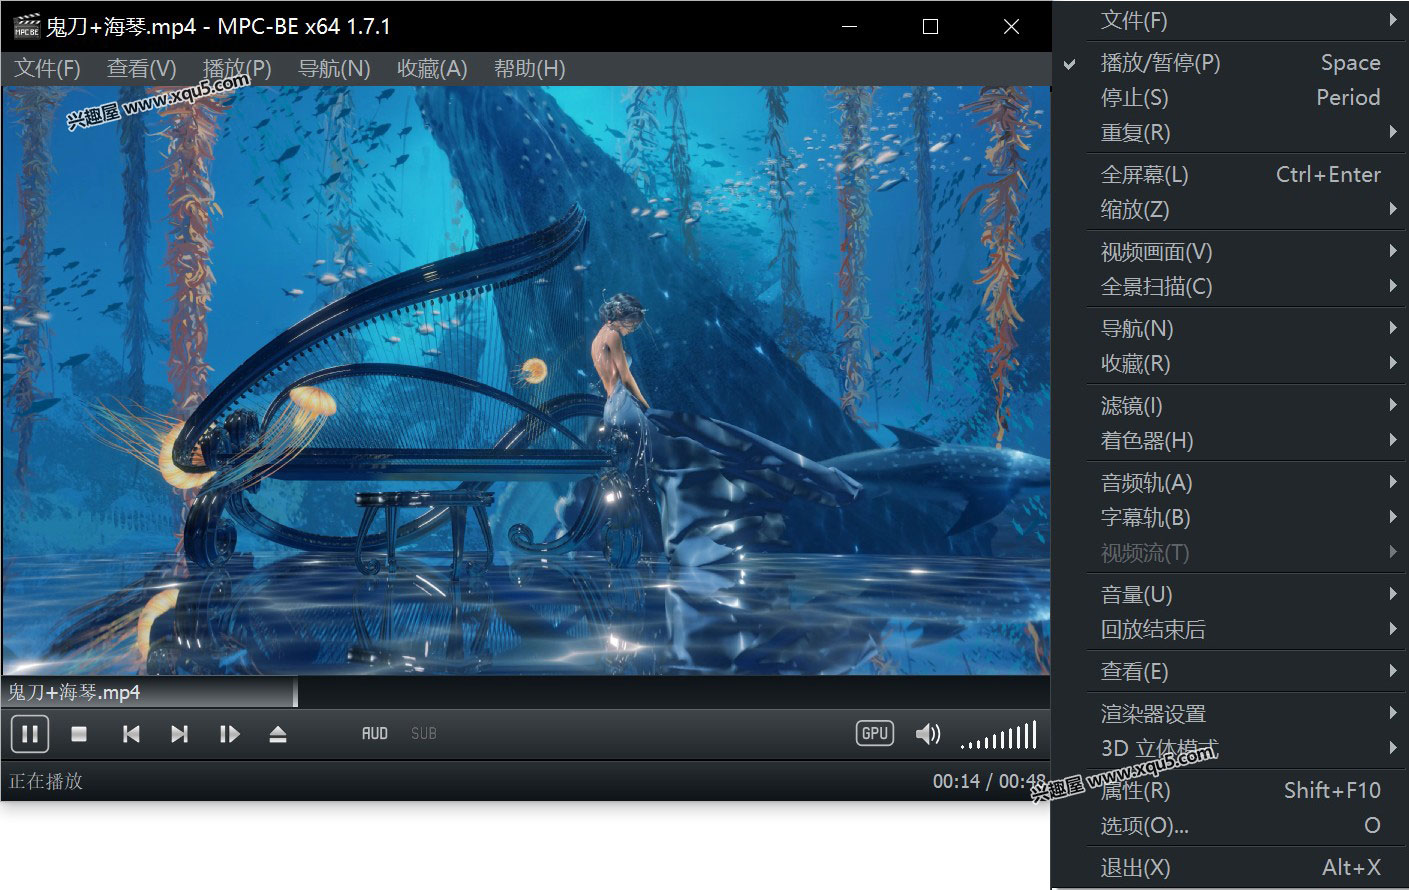Open the 收藏(A) menu in the menu bar
The height and width of the screenshot is (890, 1409).
pos(432,68)
